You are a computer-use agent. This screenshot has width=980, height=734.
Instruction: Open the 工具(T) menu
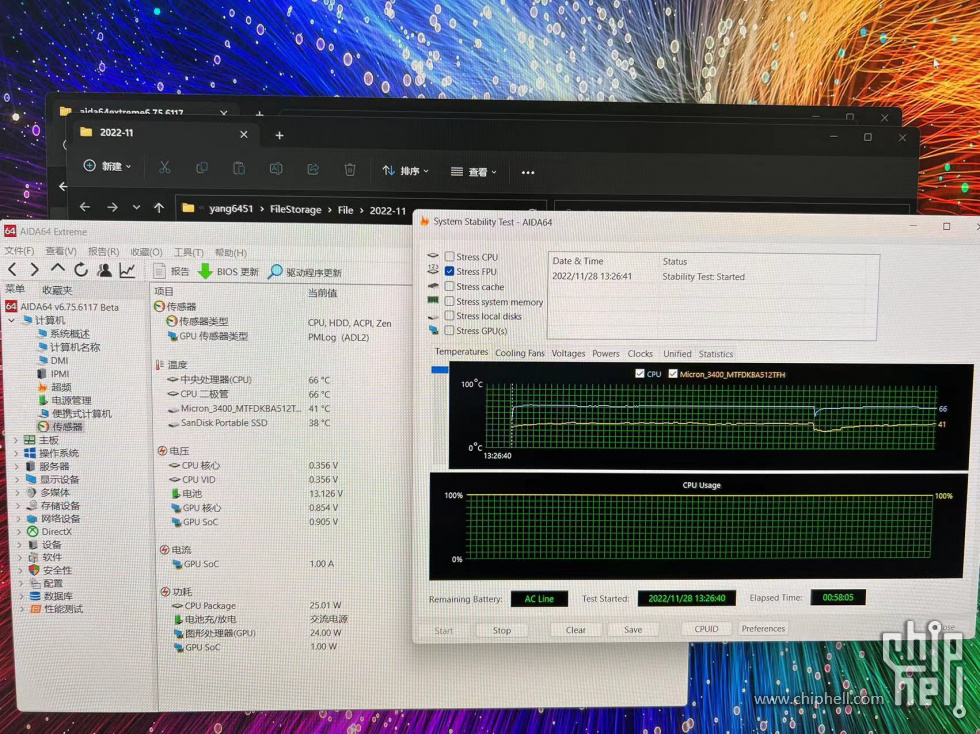click(x=188, y=253)
